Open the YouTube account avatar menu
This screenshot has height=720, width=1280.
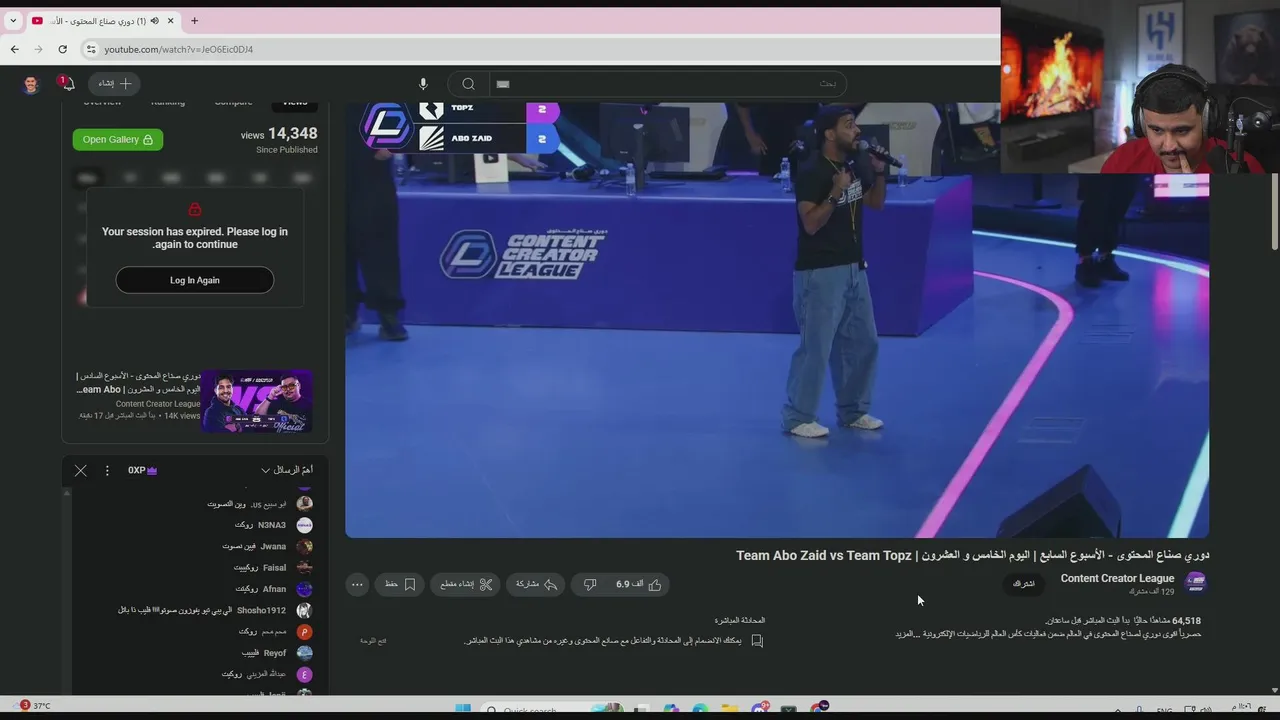[x=31, y=84]
